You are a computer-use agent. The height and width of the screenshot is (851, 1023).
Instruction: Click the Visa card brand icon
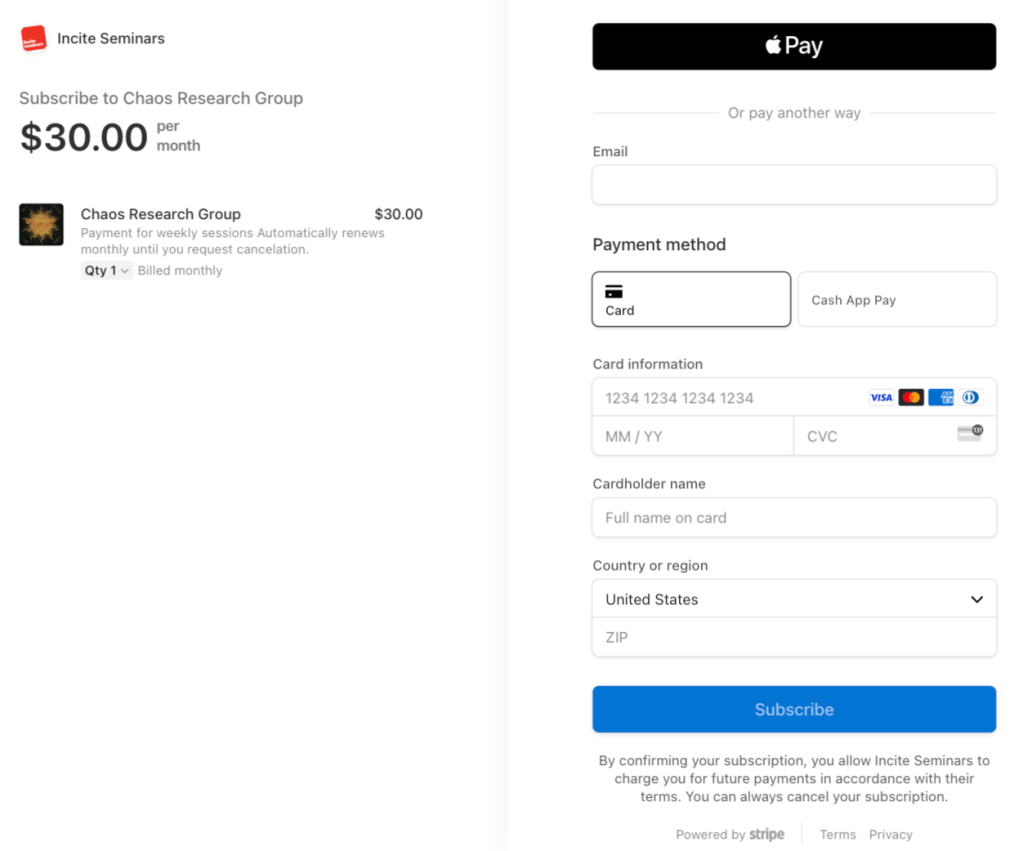[881, 398]
